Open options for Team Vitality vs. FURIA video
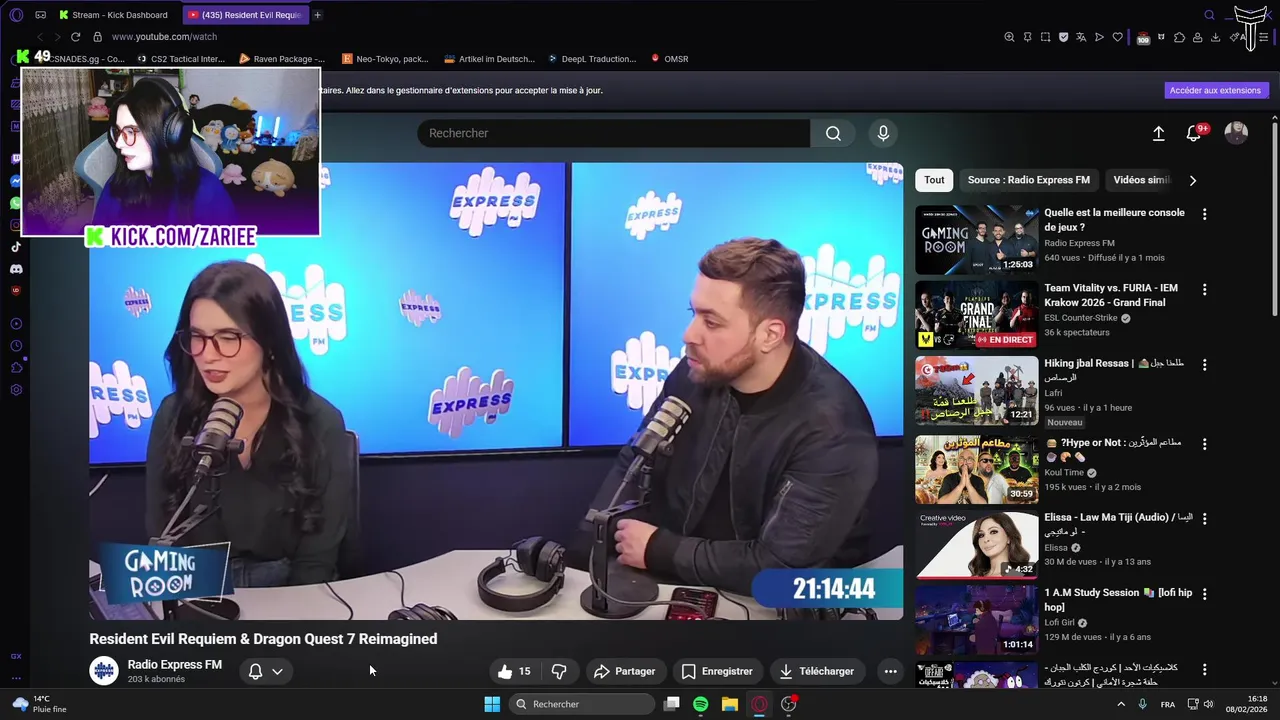The height and width of the screenshot is (720, 1280). (x=1204, y=289)
